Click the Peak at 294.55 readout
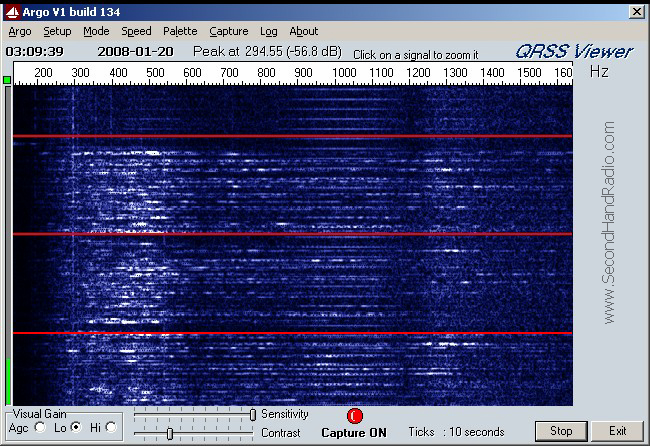Image resolution: width=650 pixels, height=446 pixels. pos(267,52)
